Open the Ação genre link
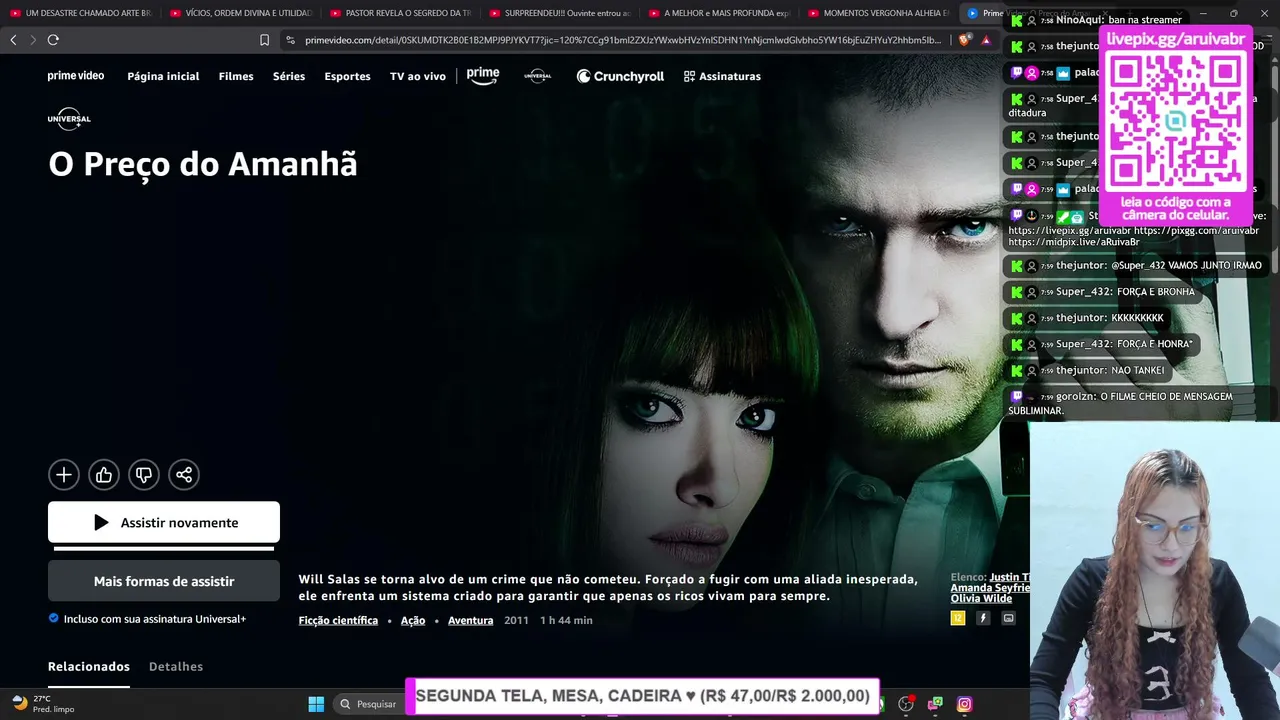The height and width of the screenshot is (720, 1280). [413, 620]
